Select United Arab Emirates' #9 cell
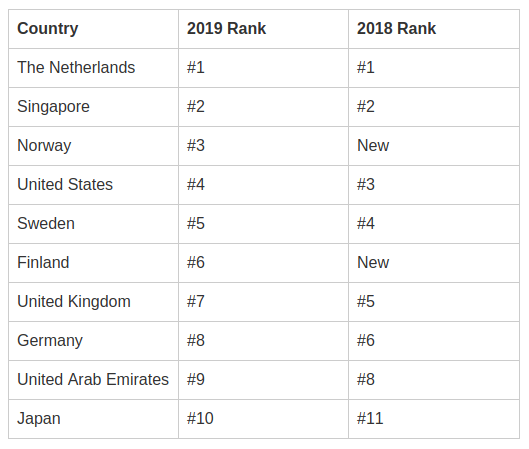Image resolution: width=529 pixels, height=449 pixels. (263, 380)
